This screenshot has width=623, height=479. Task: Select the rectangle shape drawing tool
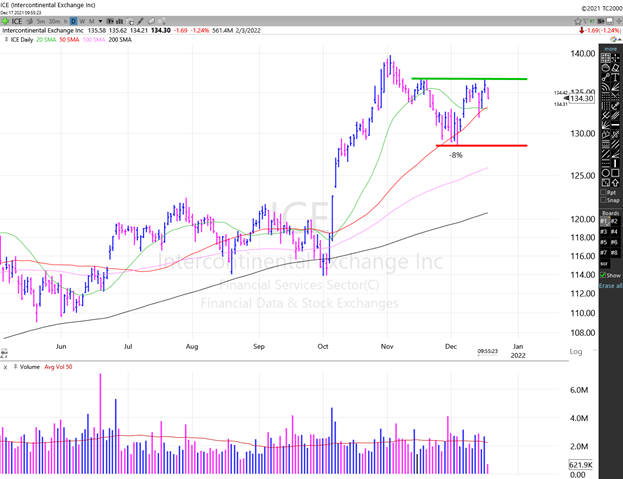[615, 172]
